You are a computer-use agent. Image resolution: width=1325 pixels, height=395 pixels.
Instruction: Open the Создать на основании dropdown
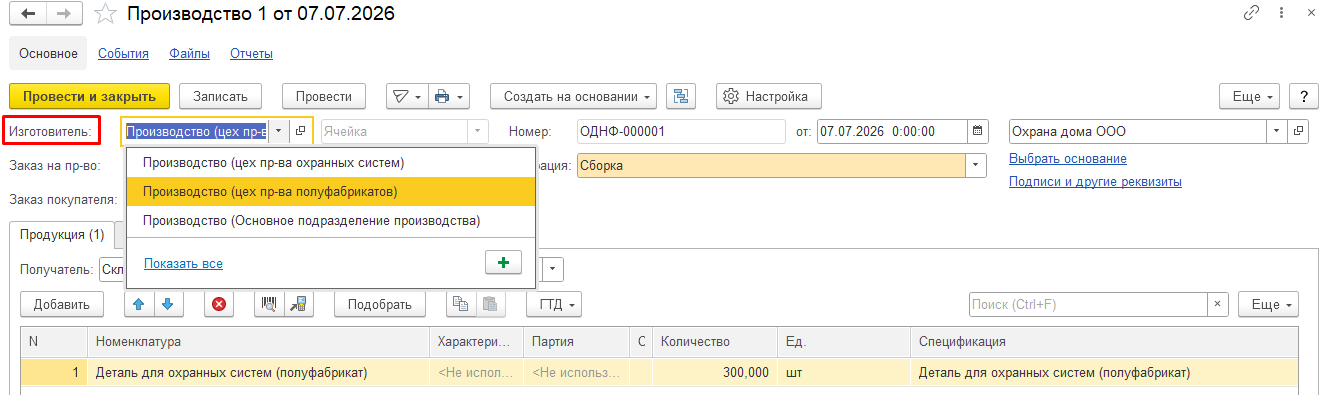pos(573,96)
